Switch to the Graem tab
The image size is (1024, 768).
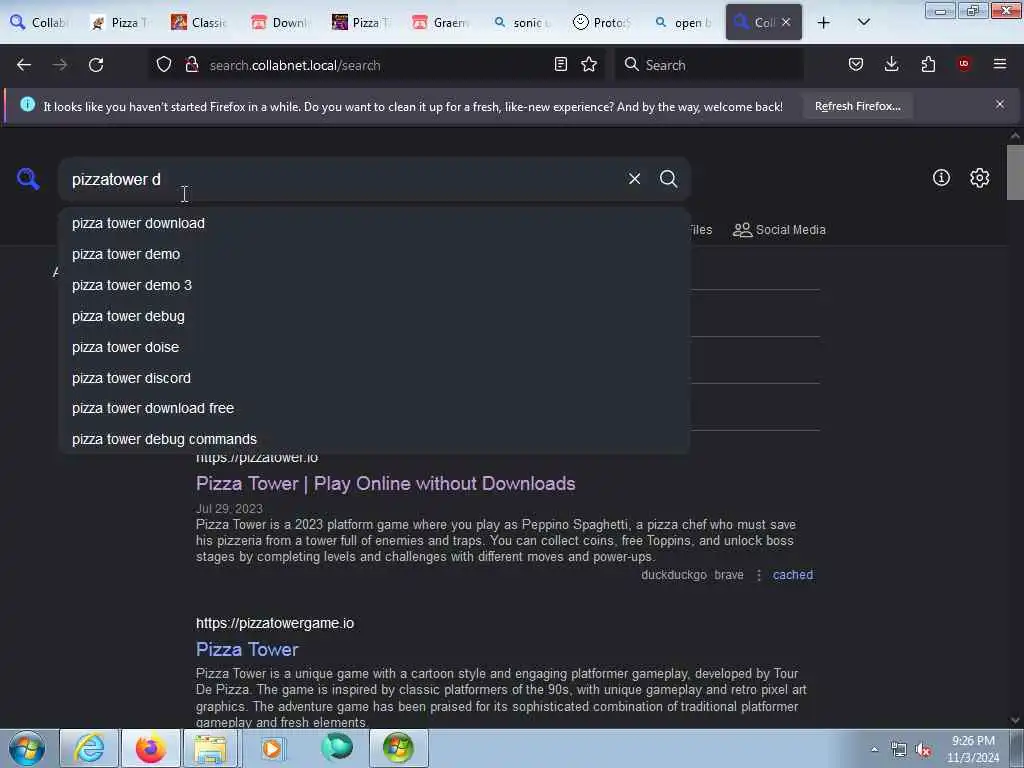[441, 23]
